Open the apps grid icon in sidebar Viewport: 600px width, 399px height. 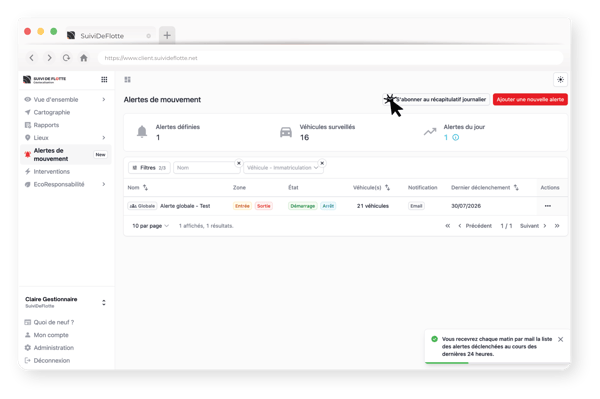coord(104,79)
